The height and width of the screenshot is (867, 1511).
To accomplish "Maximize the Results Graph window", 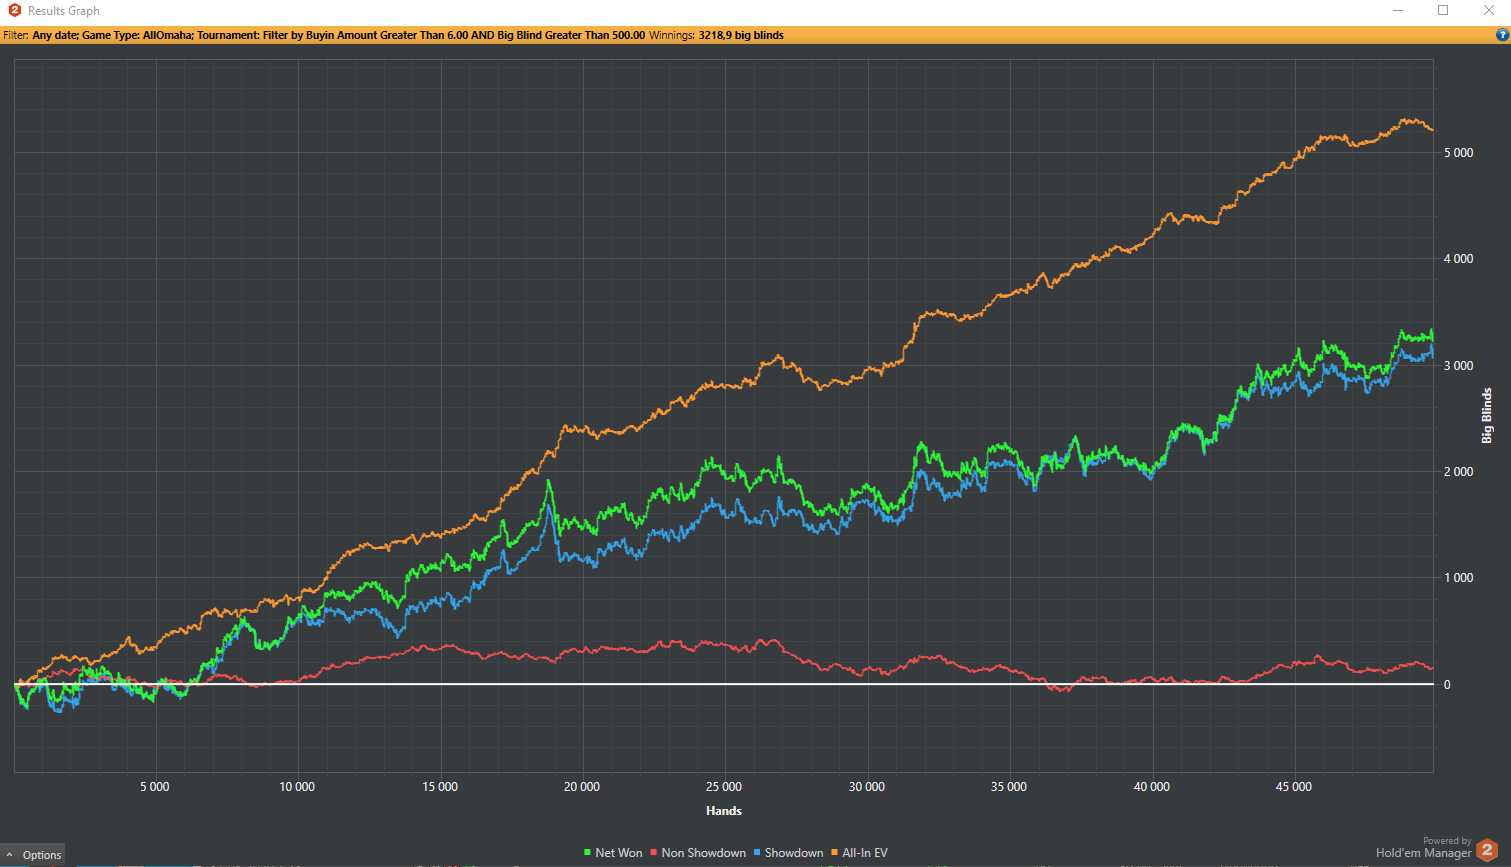I will pos(1443,11).
